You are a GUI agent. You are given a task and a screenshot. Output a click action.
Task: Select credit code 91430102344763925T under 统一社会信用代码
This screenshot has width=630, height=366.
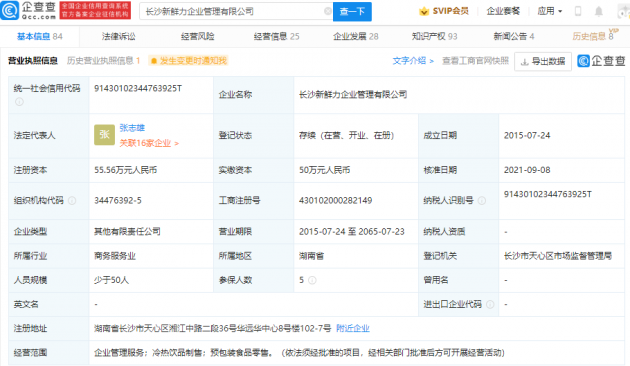pyautogui.click(x=138, y=88)
